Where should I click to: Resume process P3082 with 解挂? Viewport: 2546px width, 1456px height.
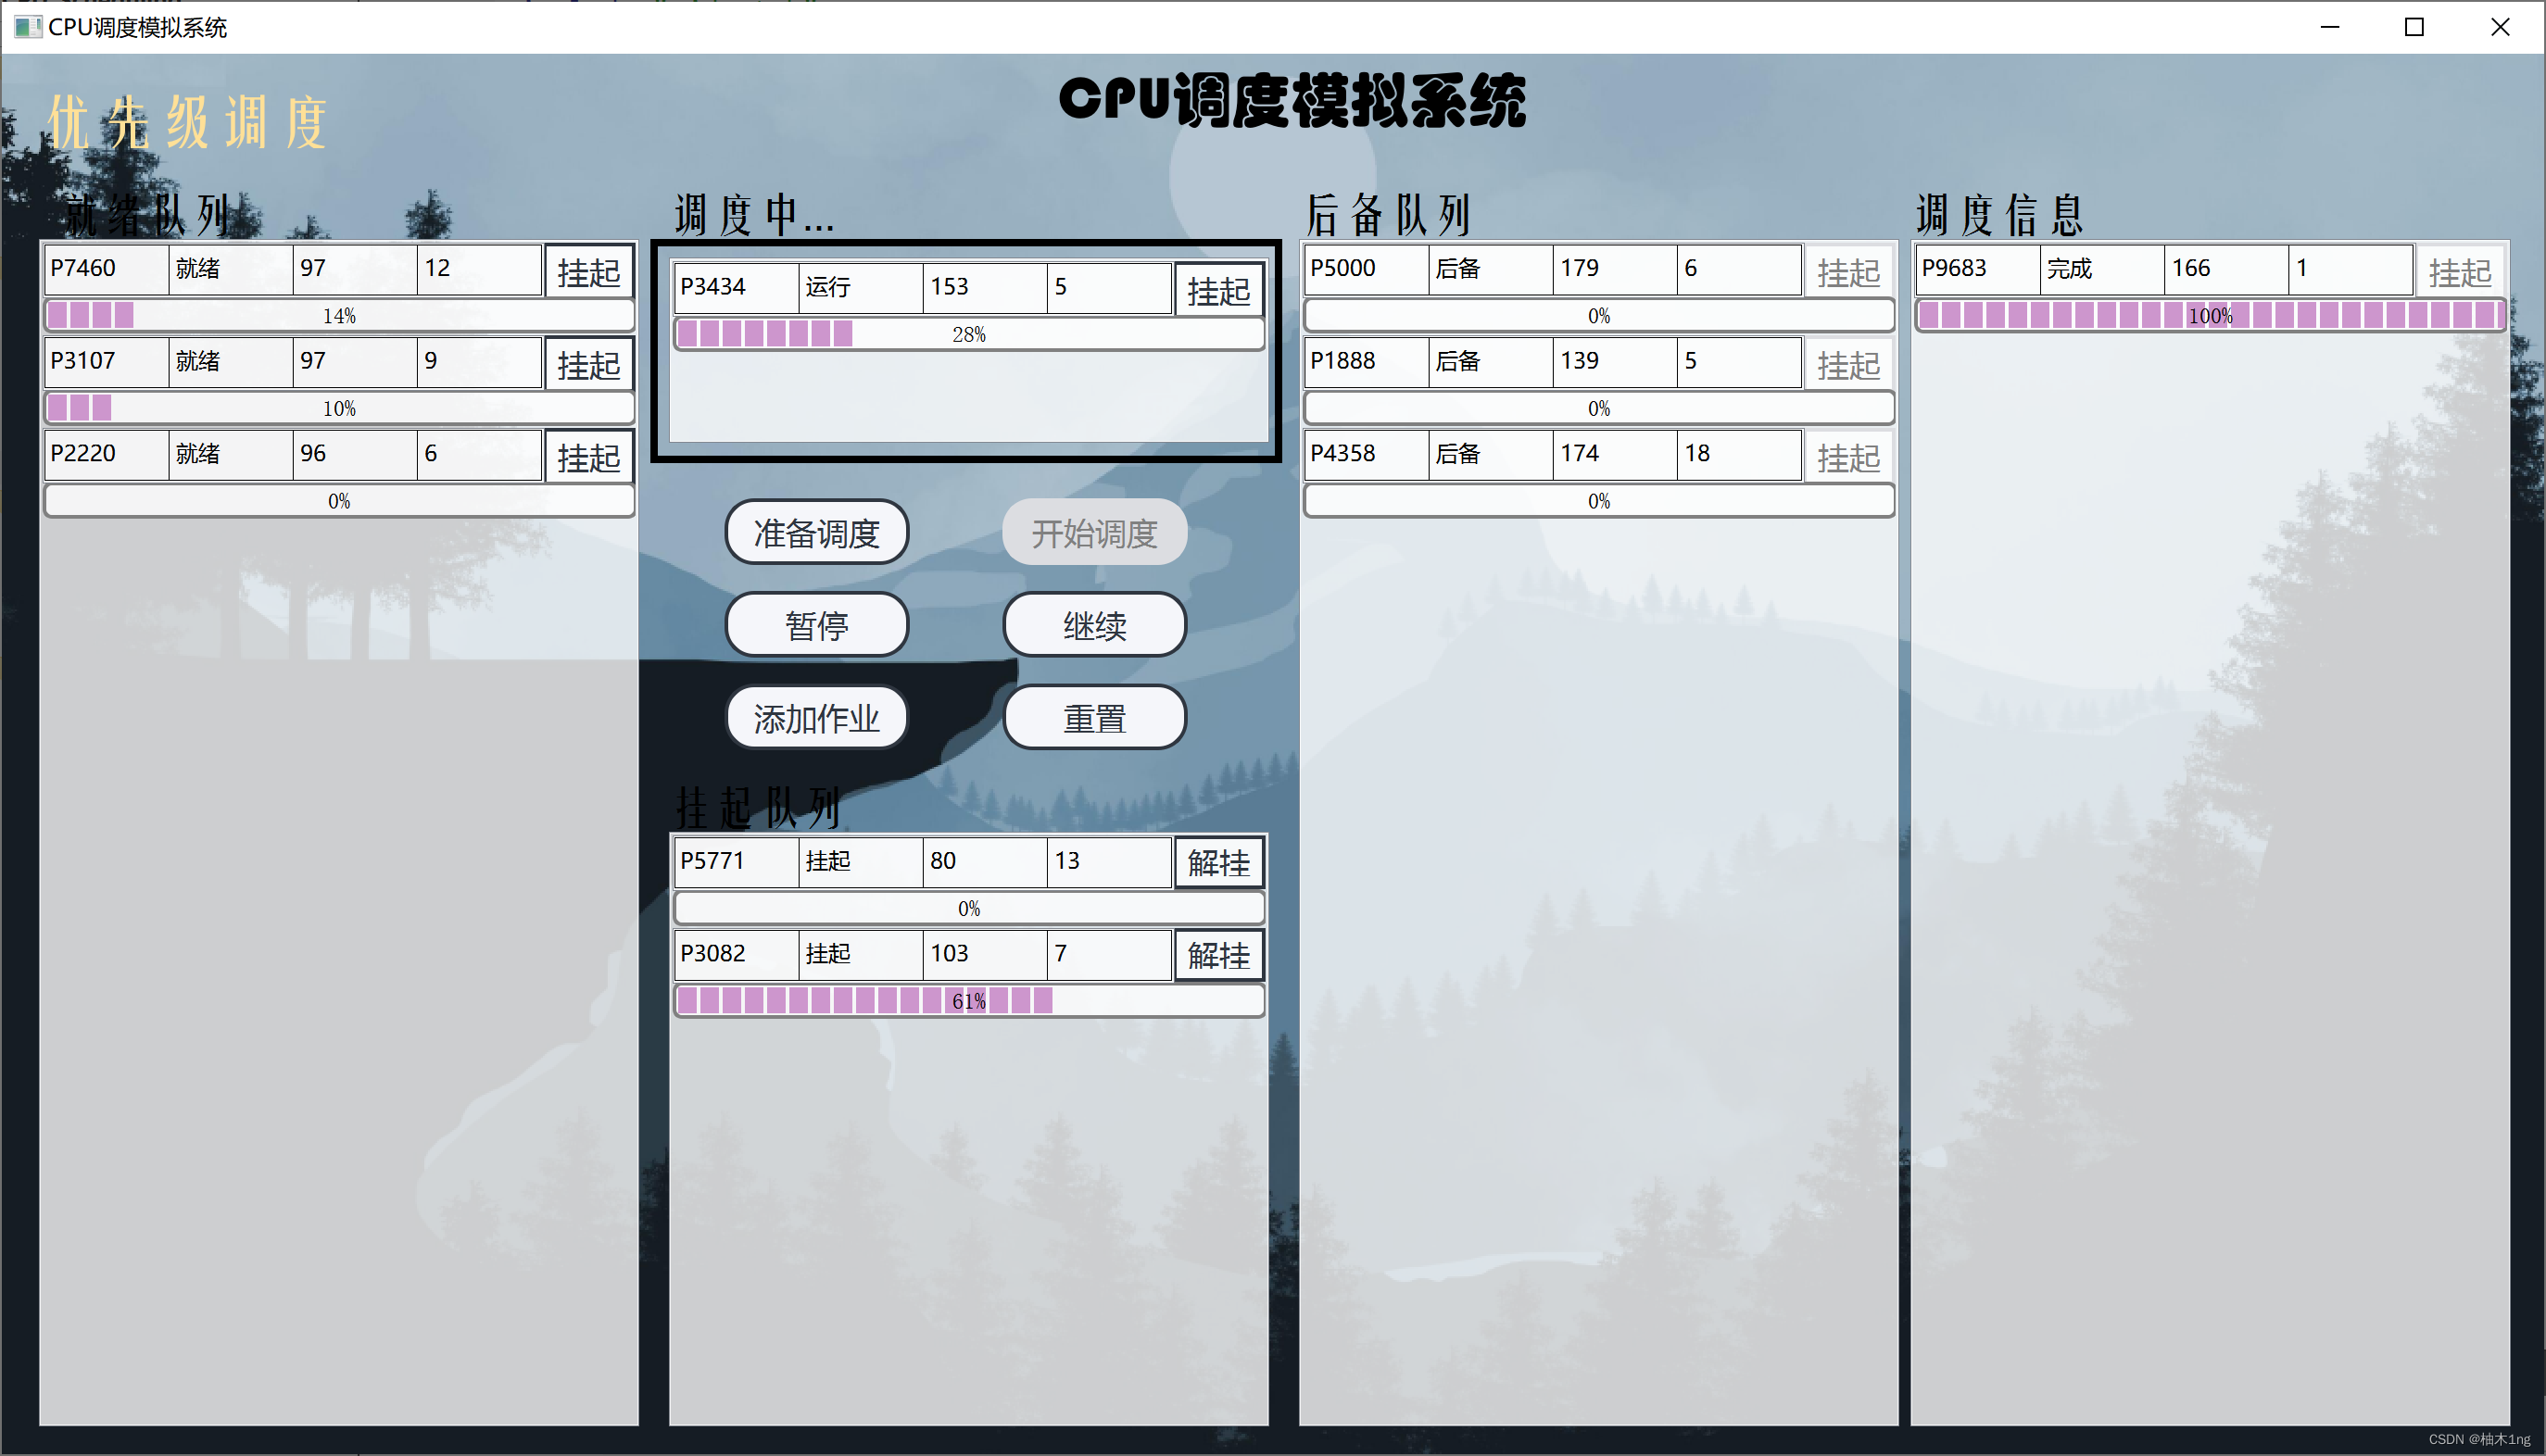tap(1218, 955)
